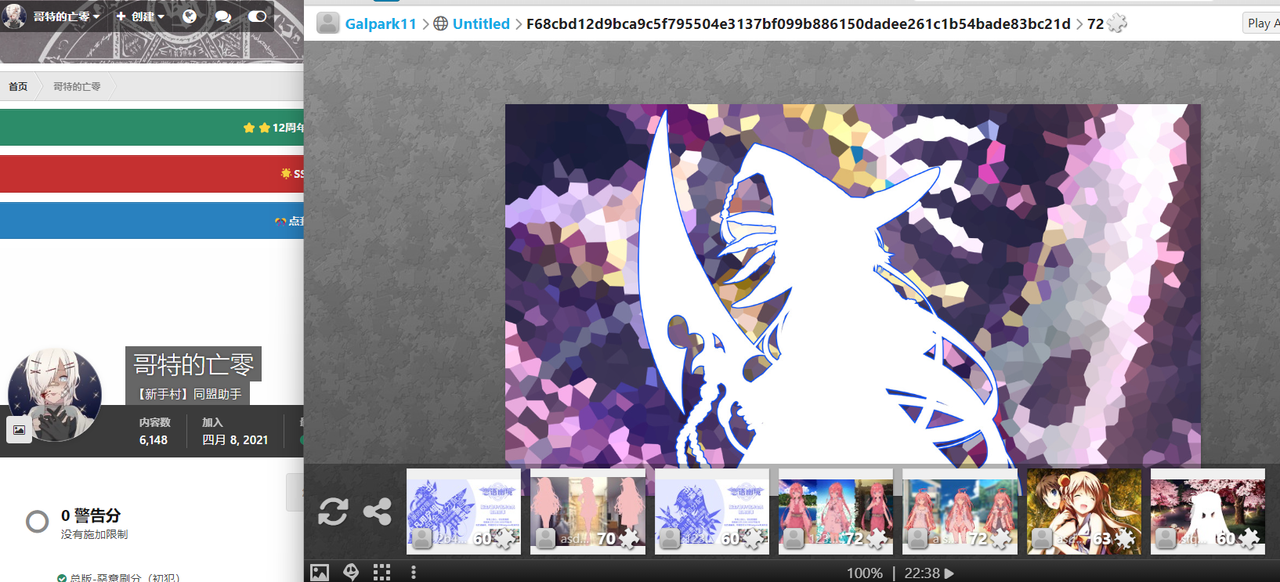Click the 0 警告分 warning points text
The width and height of the screenshot is (1280, 582).
click(x=91, y=516)
